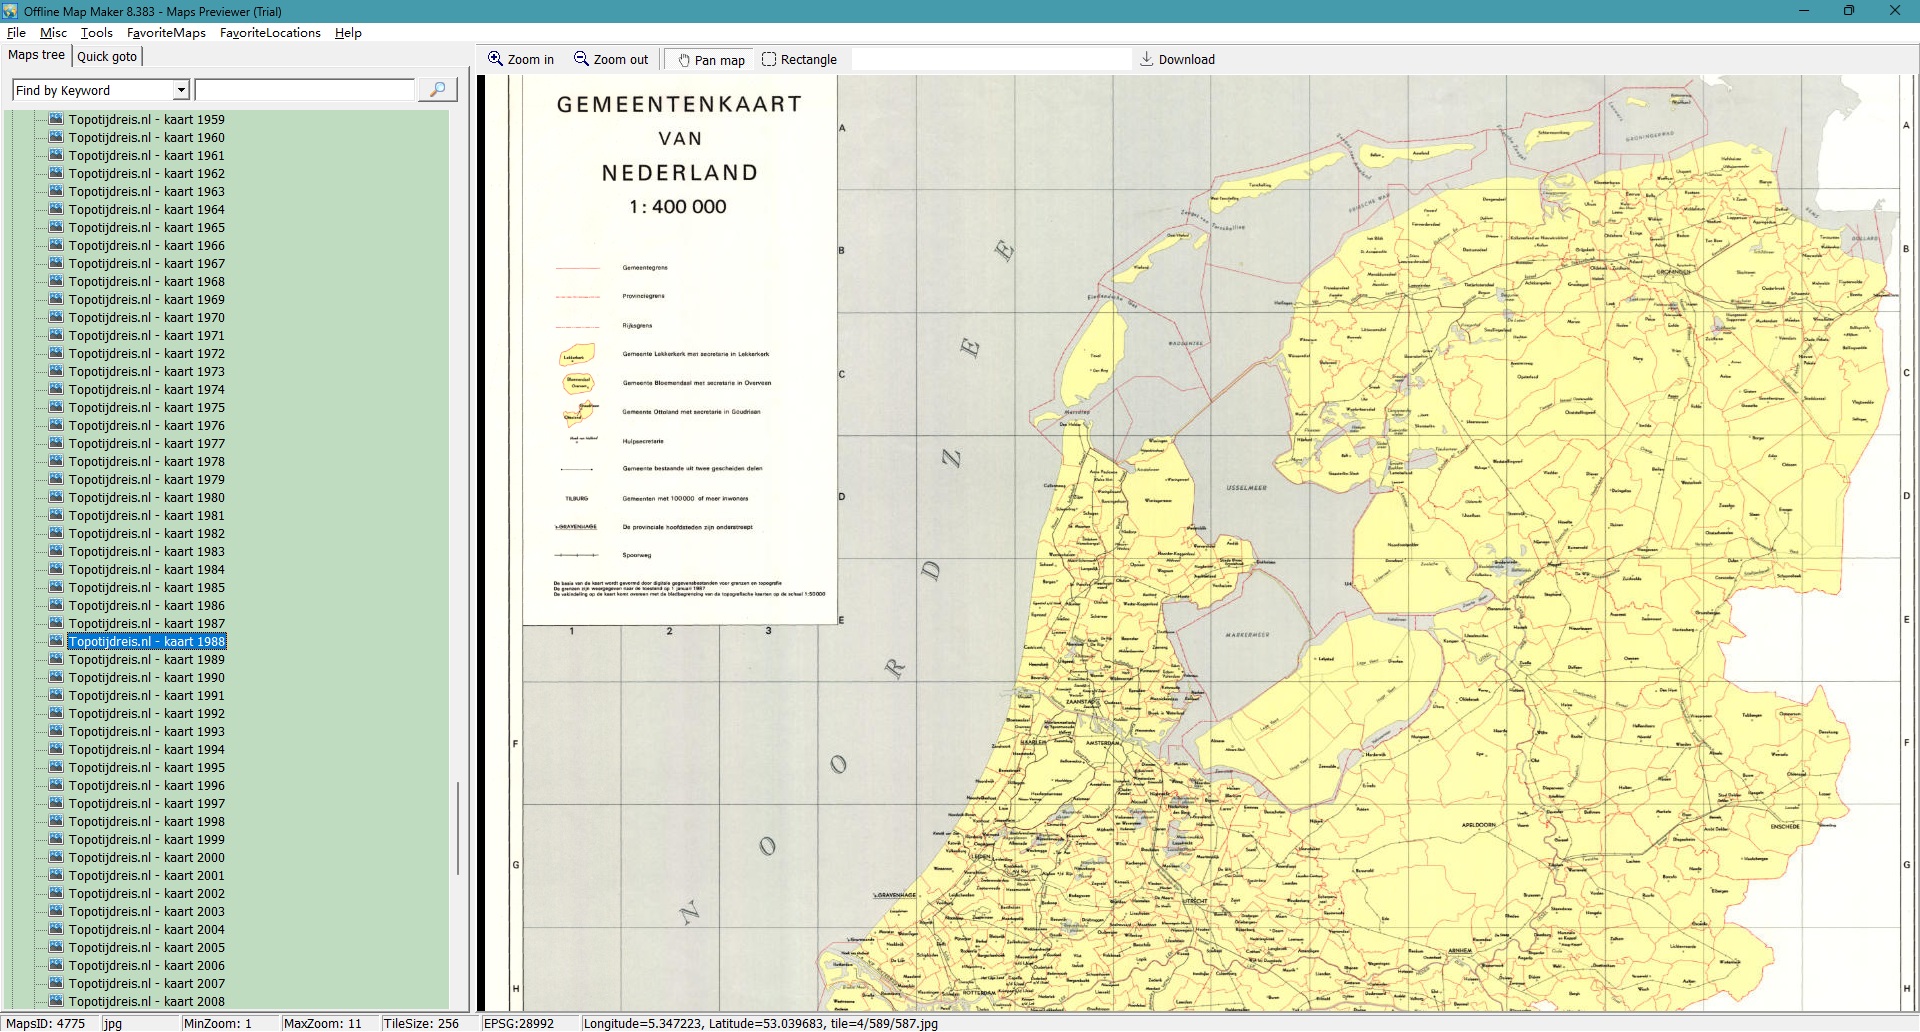Click the map icon beside kaart 1995
Viewport: 1920px width, 1032px height.
(x=56, y=767)
